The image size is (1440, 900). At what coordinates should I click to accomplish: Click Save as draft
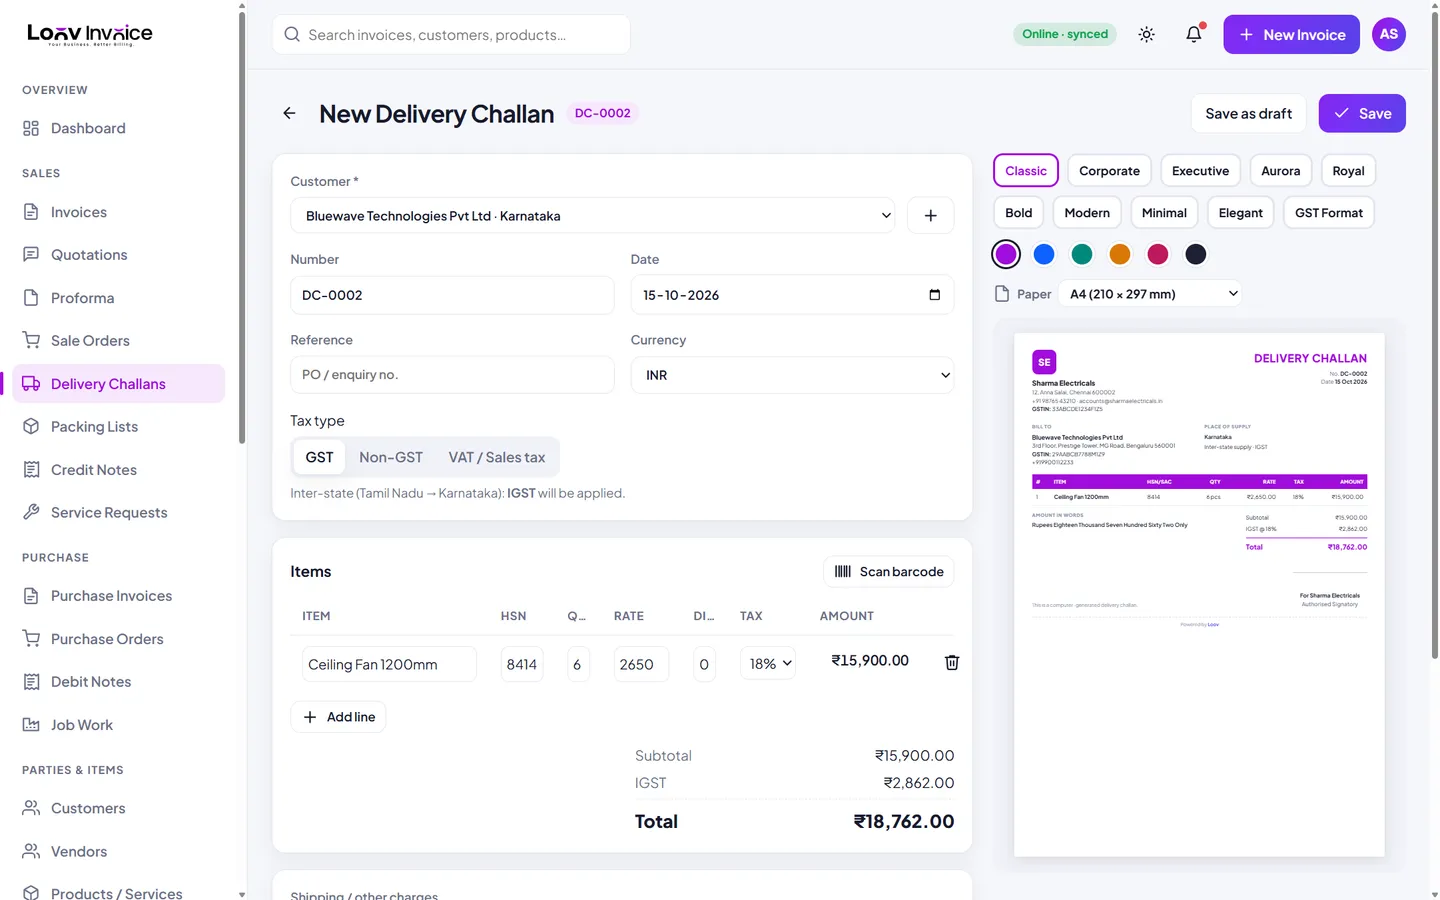[x=1248, y=114]
